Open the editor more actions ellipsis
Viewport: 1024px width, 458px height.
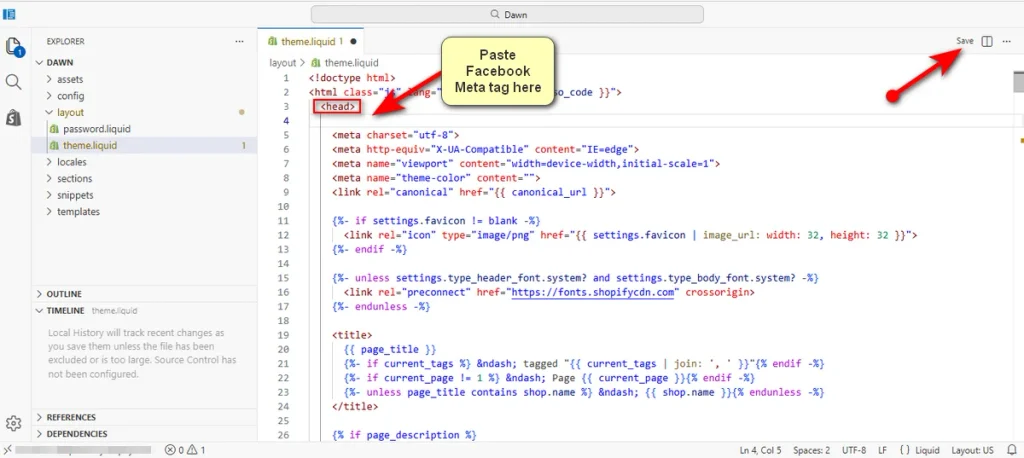click(x=1006, y=41)
